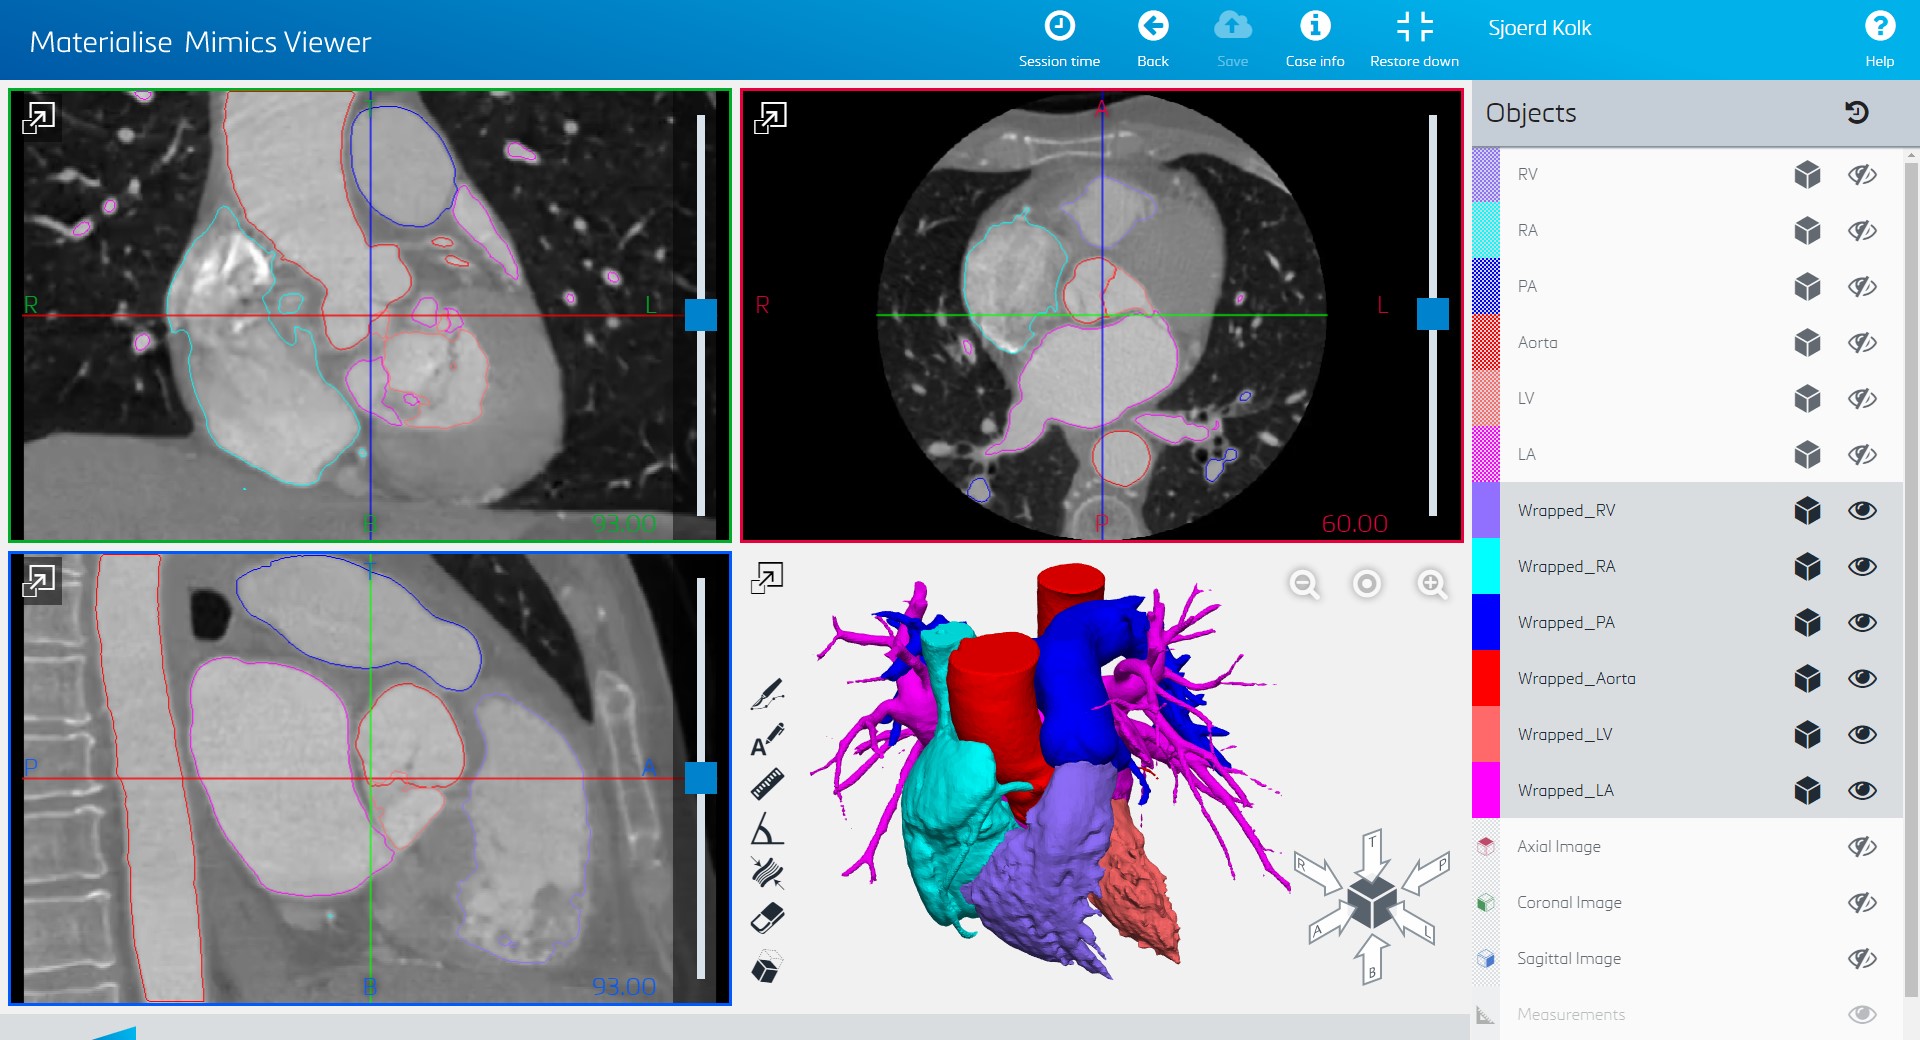Click the axial view slice slider handle

(1433, 314)
